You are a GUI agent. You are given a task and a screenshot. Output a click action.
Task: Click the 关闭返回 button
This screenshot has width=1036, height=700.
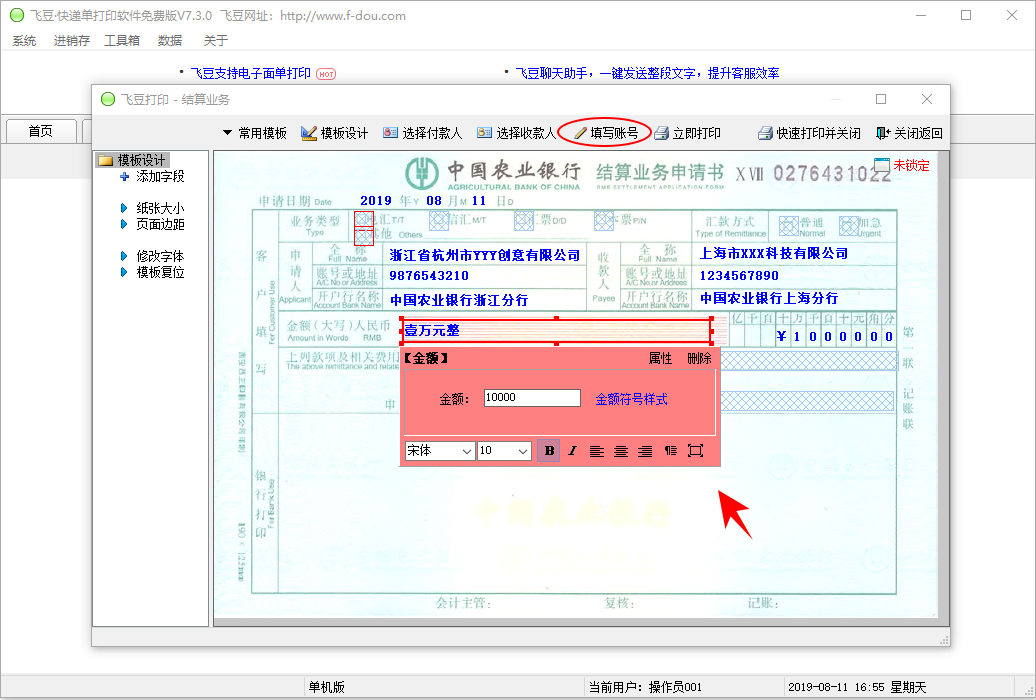pos(909,134)
